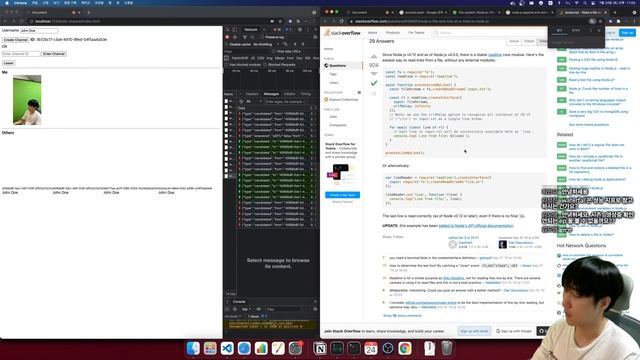This screenshot has height=360, width=640.
Task: Open Users in Stack Overflow sidebar
Action: pyautogui.click(x=334, y=83)
